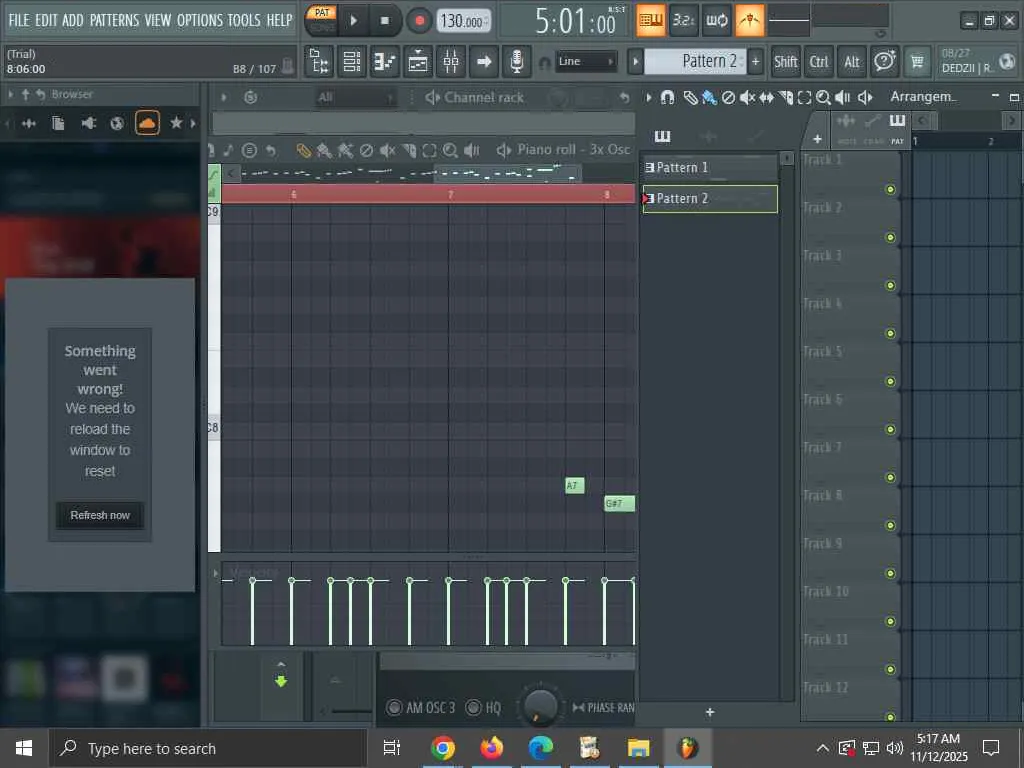The height and width of the screenshot is (768, 1024).
Task: Open the OPTIONS menu
Action: point(200,20)
